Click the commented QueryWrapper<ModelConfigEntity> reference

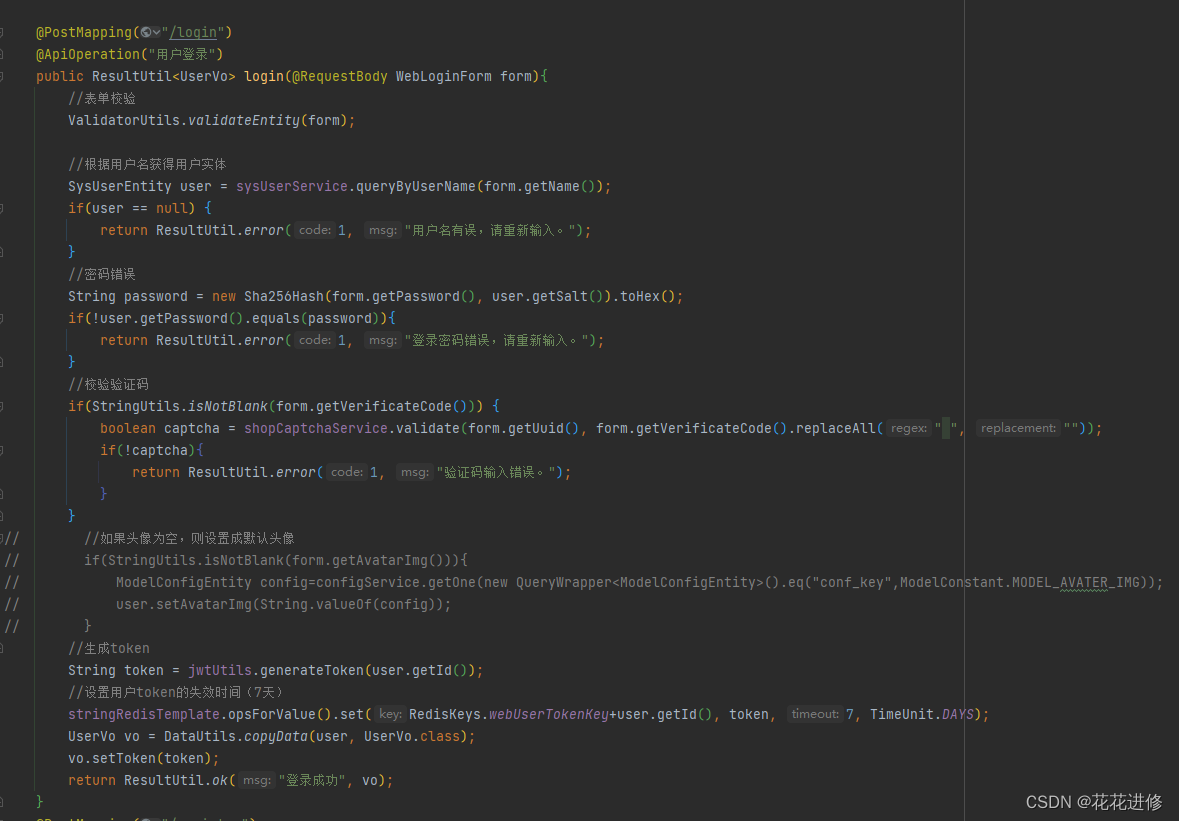click(x=640, y=582)
